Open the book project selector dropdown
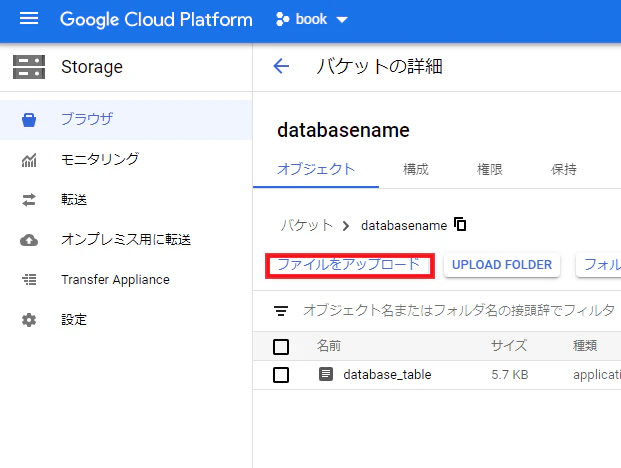This screenshot has height=468, width=621. click(x=312, y=19)
